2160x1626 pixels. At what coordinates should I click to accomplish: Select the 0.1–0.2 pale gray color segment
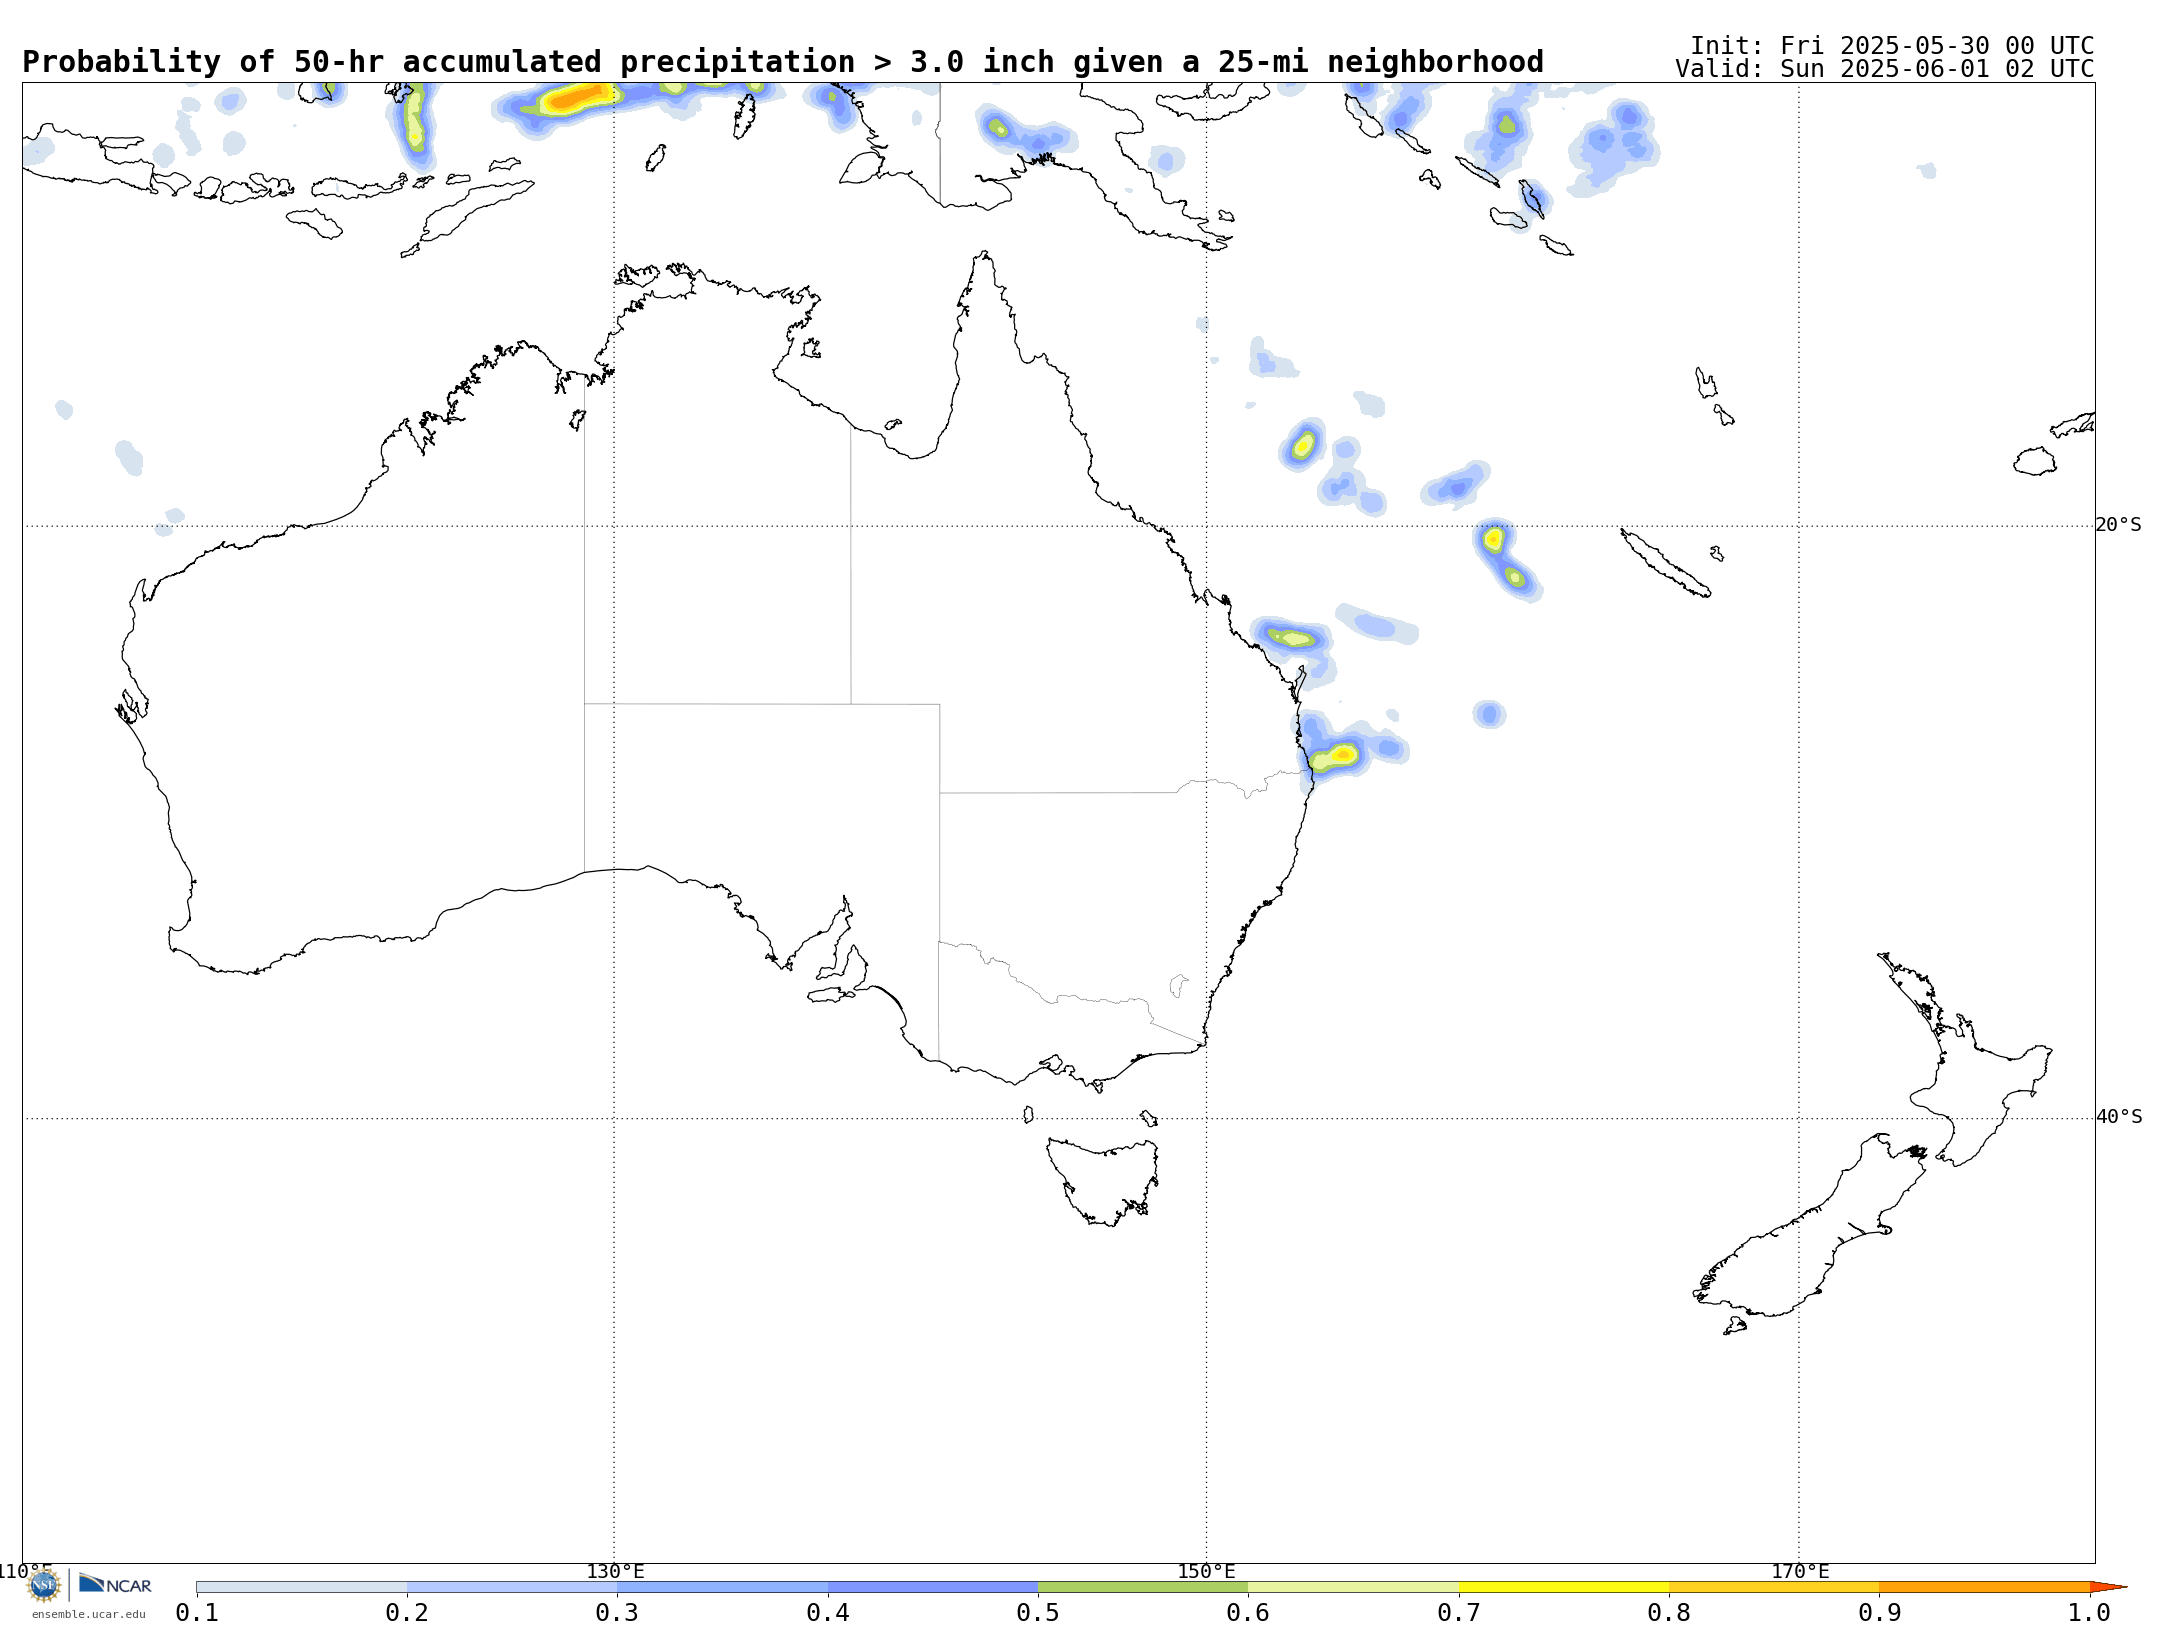[x=302, y=1587]
